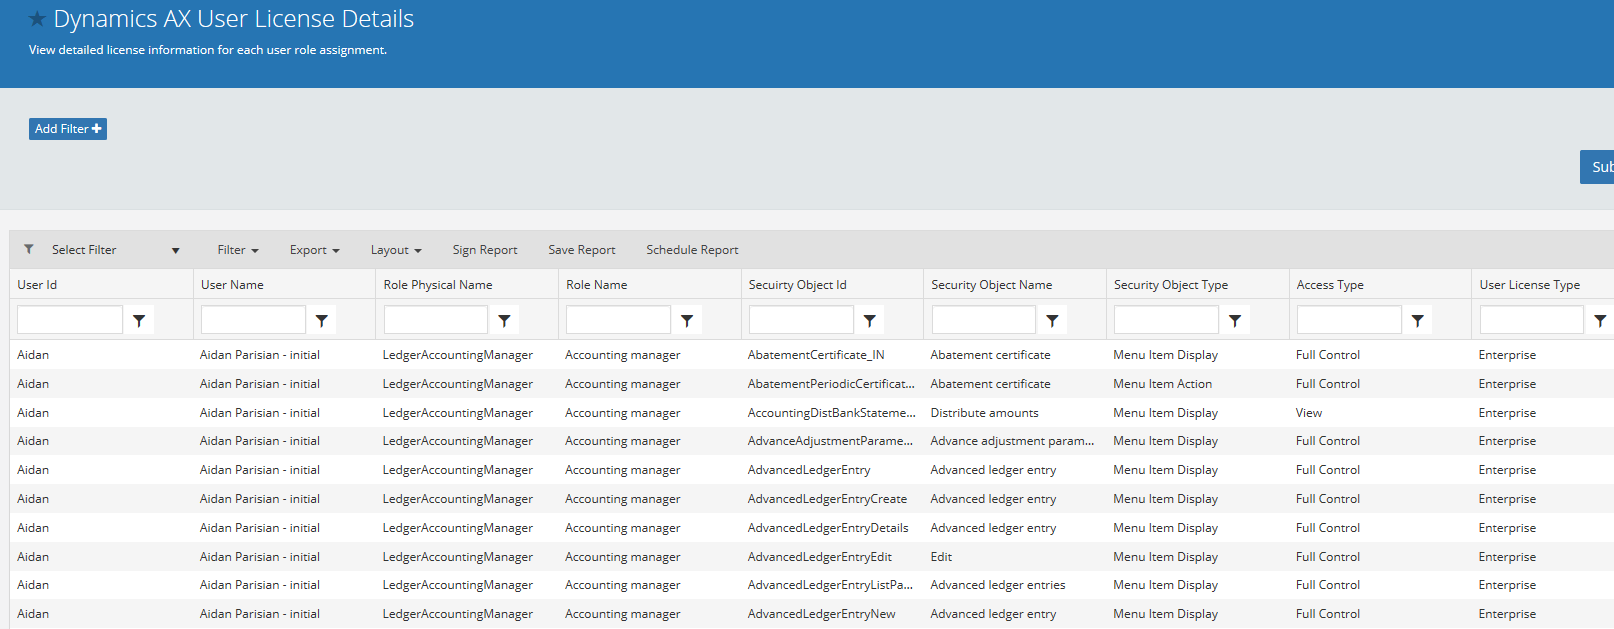Open the Select Filter dropdown
This screenshot has width=1614, height=629.
pyautogui.click(x=115, y=250)
